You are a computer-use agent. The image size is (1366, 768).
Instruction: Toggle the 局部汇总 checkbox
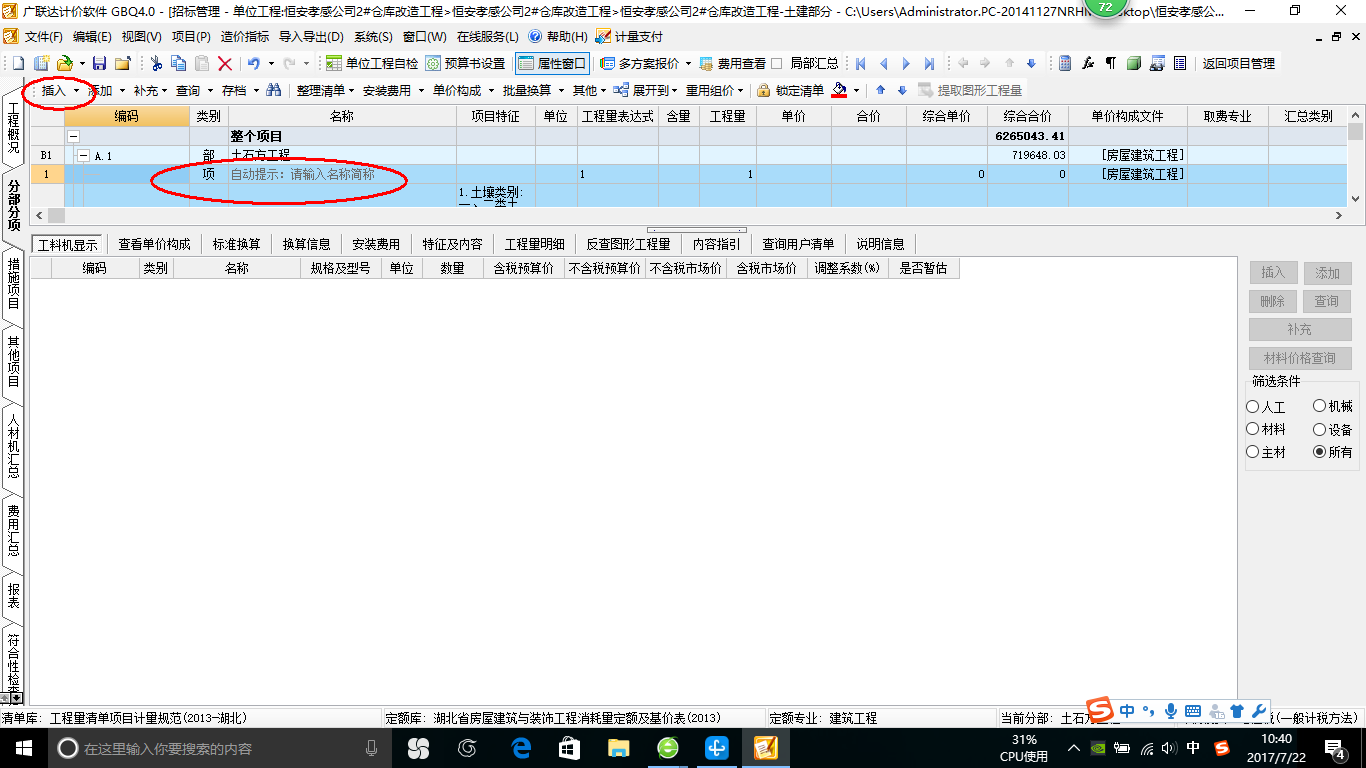click(777, 63)
